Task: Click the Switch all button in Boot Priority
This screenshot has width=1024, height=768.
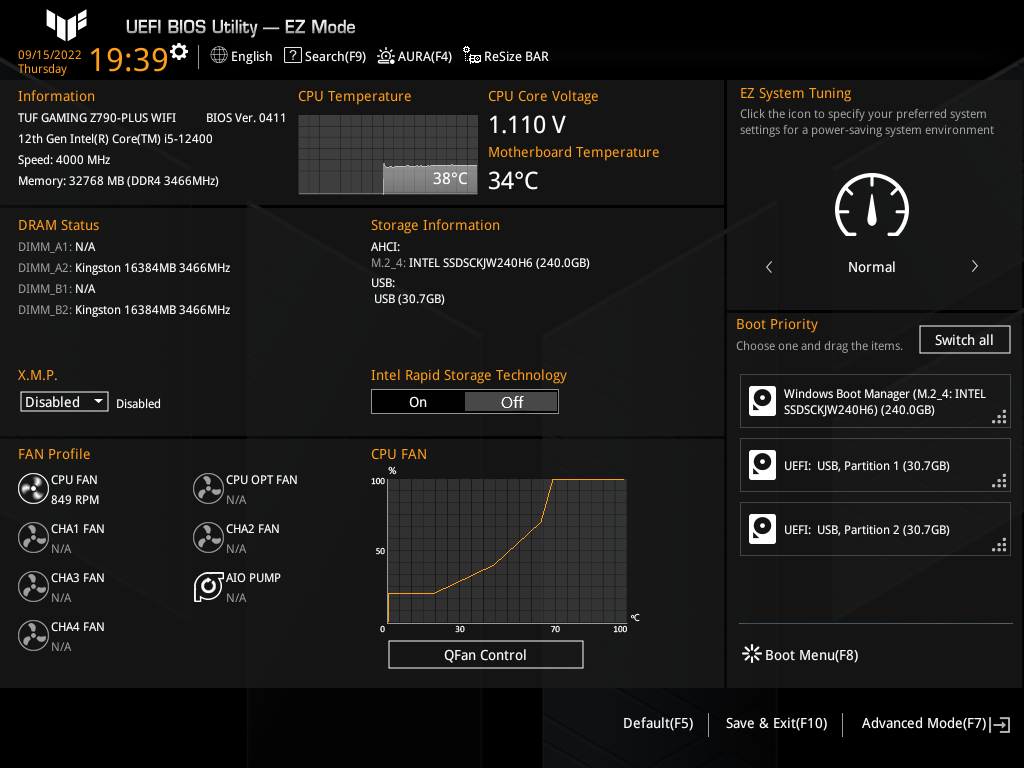Action: [964, 339]
